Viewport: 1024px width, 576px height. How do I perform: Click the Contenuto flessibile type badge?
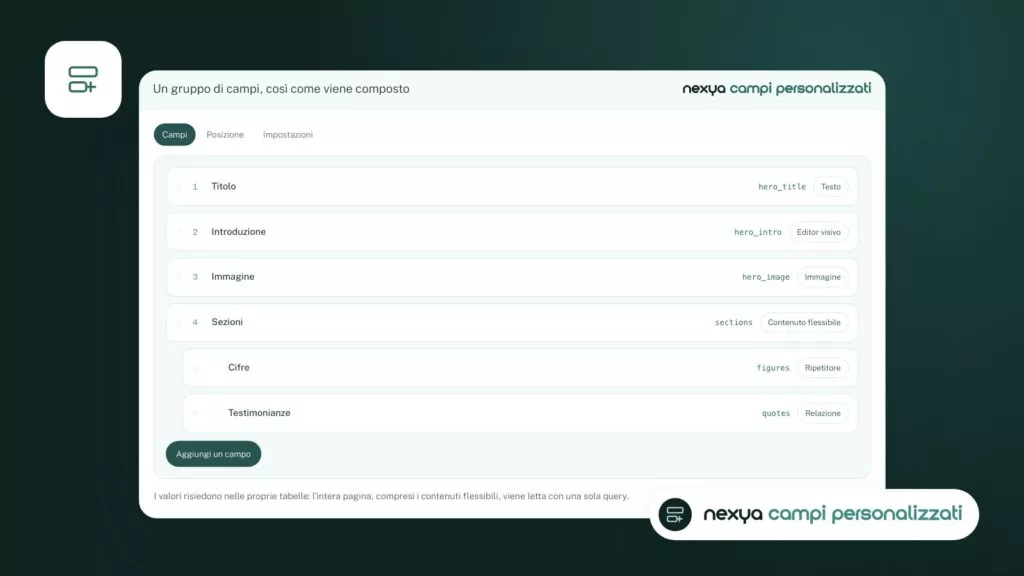(804, 323)
